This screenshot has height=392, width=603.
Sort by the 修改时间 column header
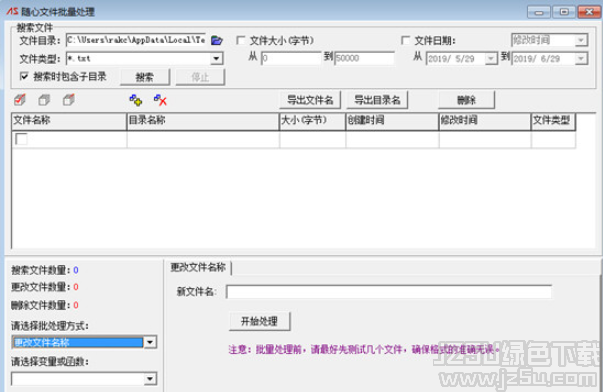coord(485,121)
